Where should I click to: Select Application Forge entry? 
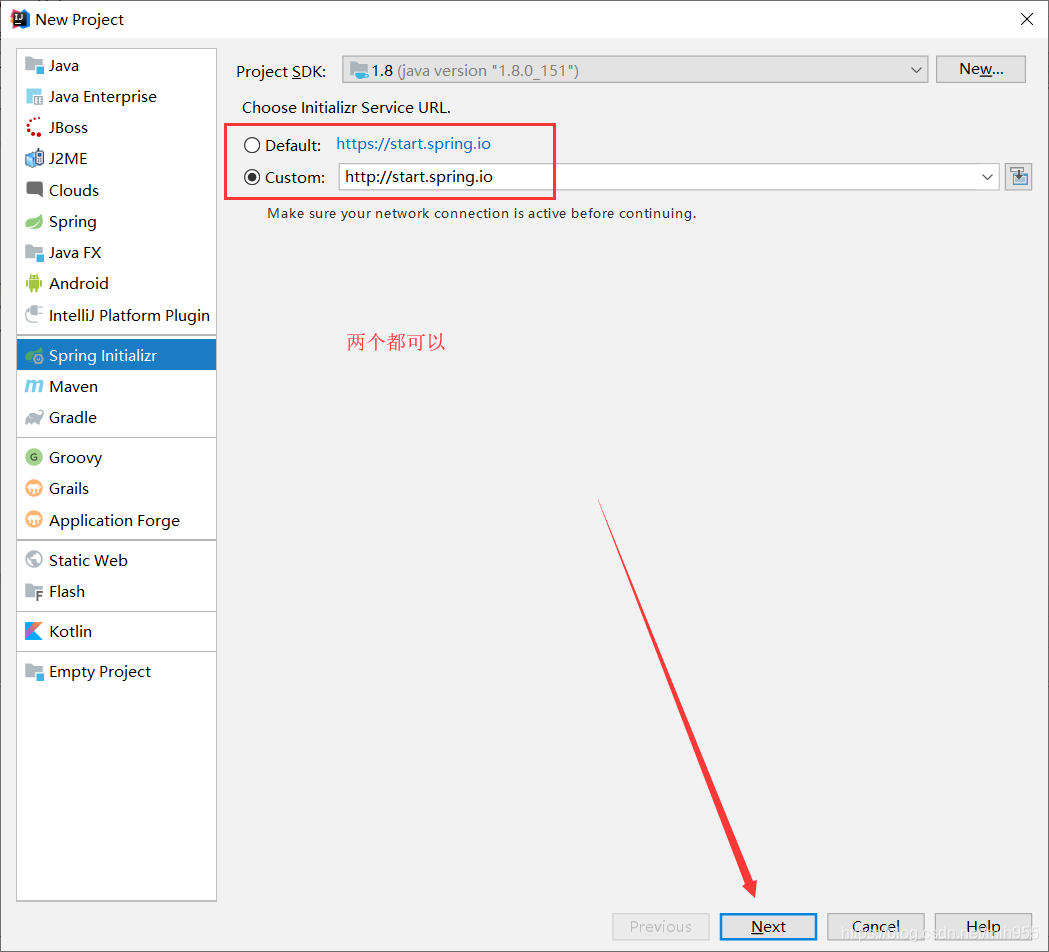pyautogui.click(x=116, y=520)
